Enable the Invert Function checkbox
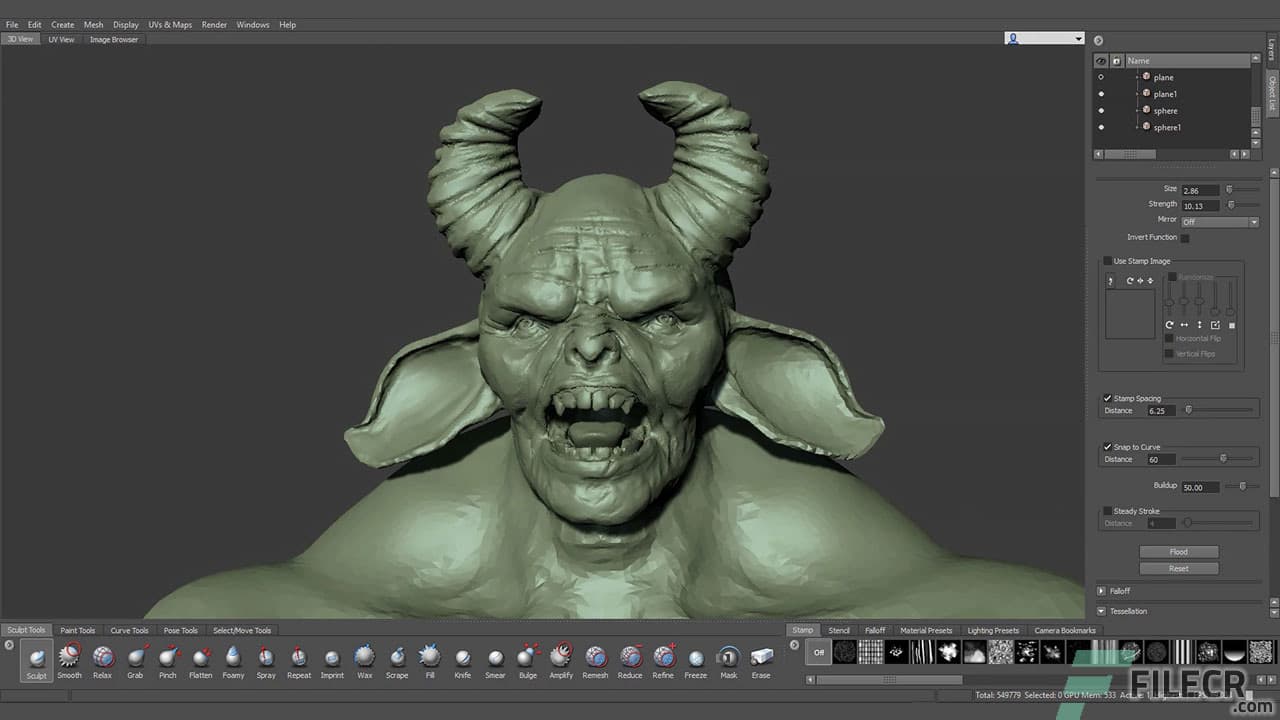The width and height of the screenshot is (1280, 720). 1185,237
